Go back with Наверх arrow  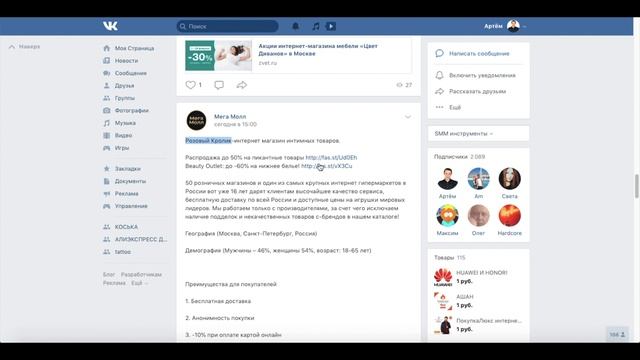(24, 47)
